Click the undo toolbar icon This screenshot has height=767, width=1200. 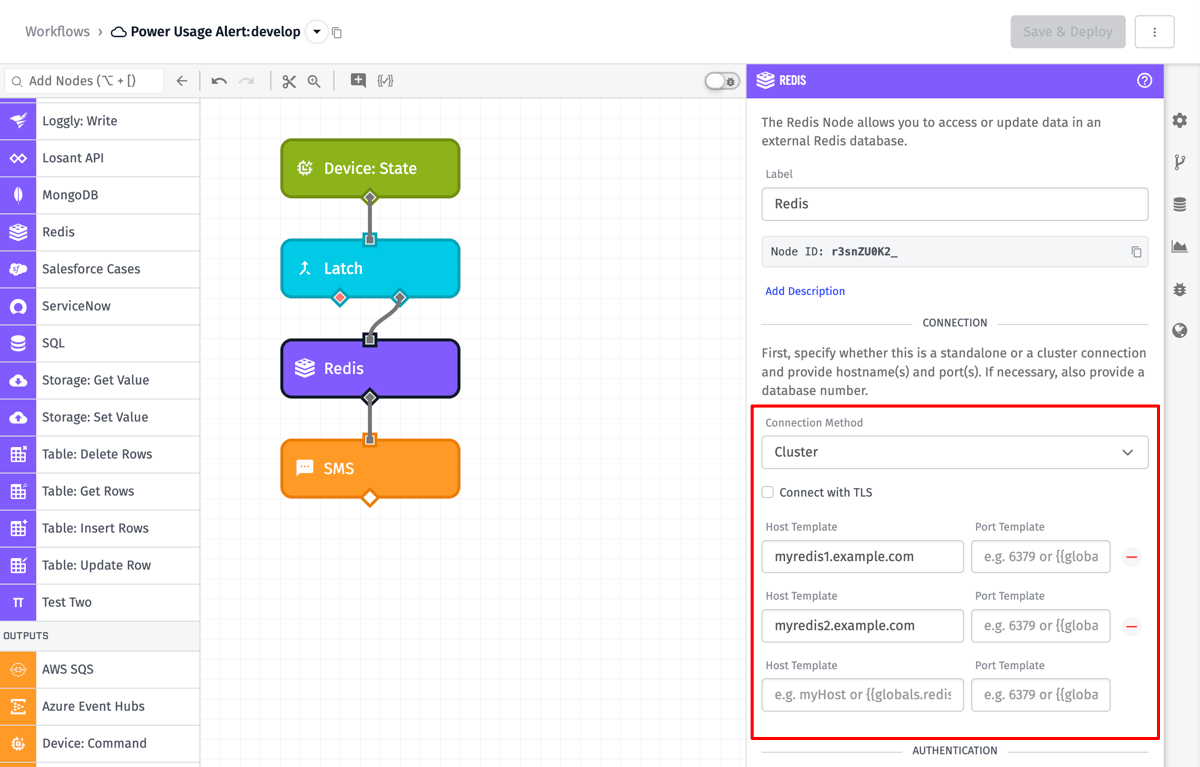[219, 81]
